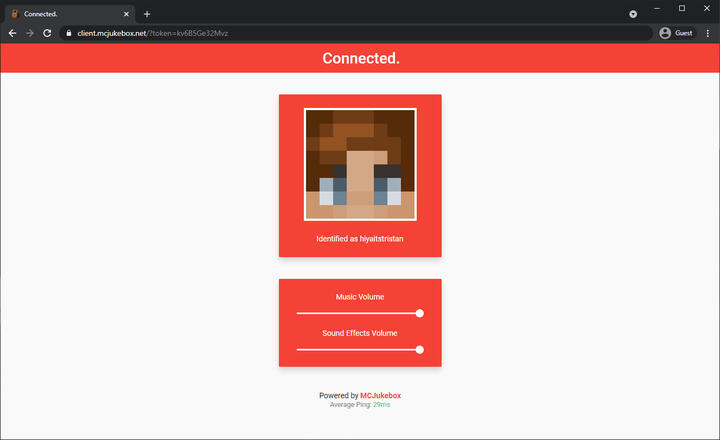Open the Guest profile button

[x=676, y=33]
